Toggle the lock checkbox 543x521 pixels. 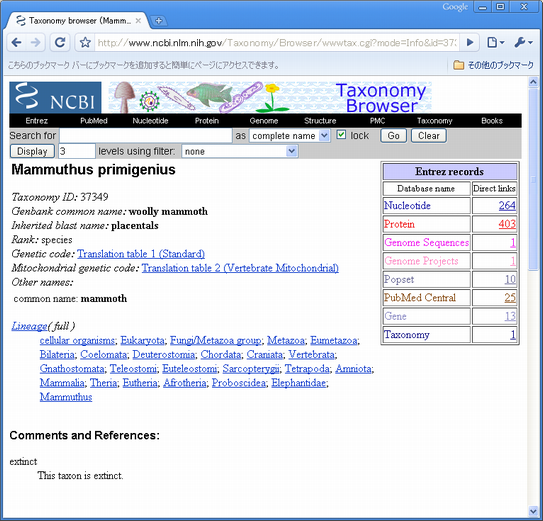pos(341,135)
